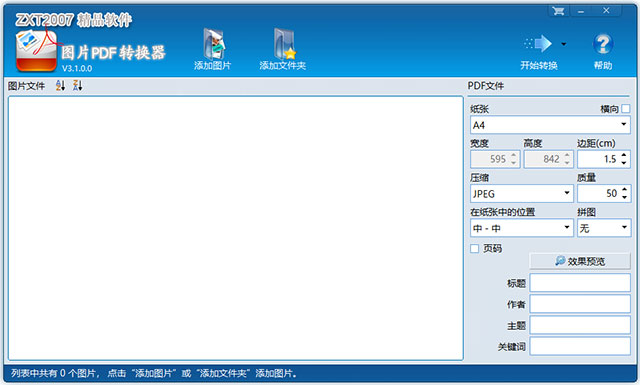Tick the 页码 (page number) checkbox
The width and height of the screenshot is (640, 385).
click(474, 248)
